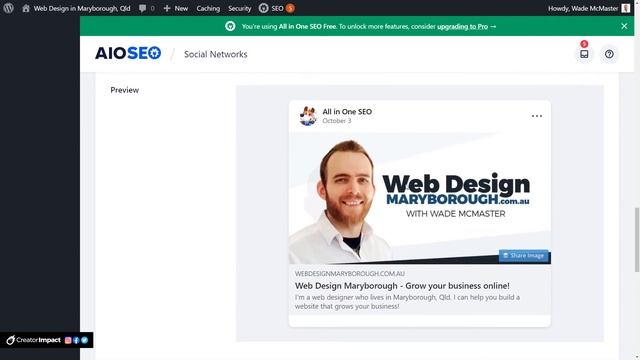Open the notifications inbox icon
Viewport: 640px width, 360px height.
click(x=584, y=53)
